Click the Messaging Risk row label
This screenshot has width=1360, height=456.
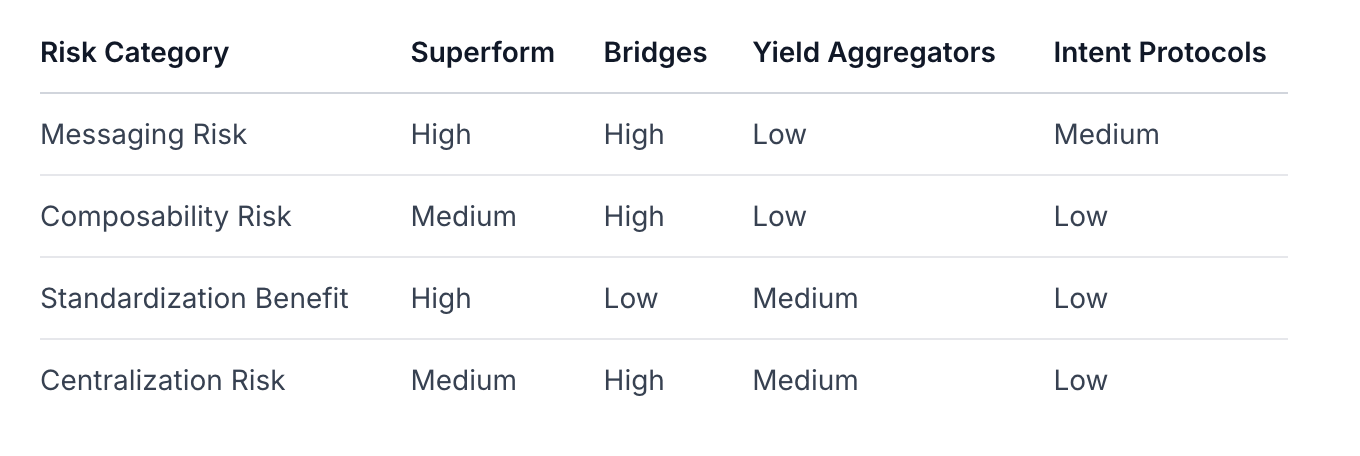pos(143,135)
